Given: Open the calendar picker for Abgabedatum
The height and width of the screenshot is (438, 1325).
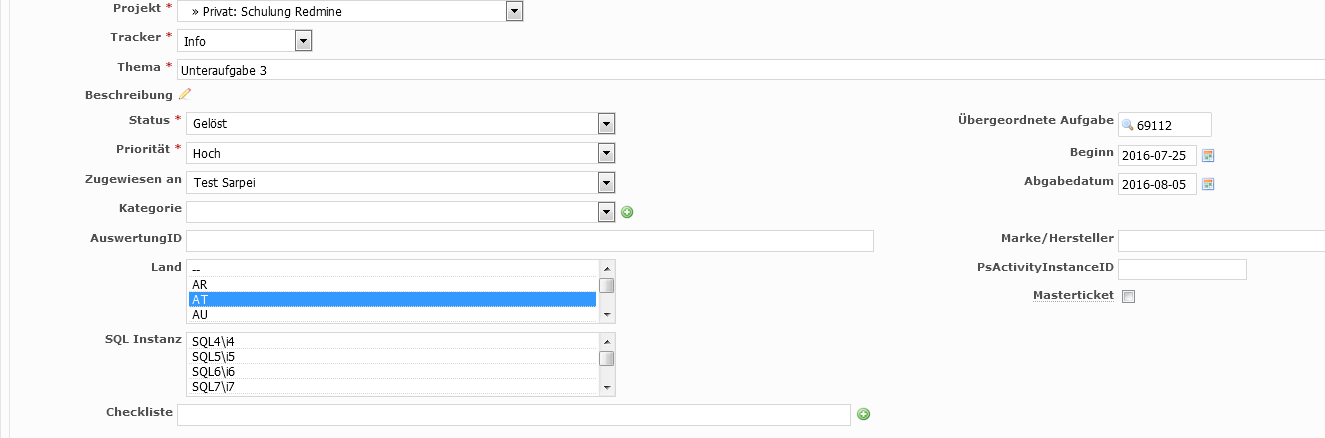Looking at the screenshot, I should 1208,184.
